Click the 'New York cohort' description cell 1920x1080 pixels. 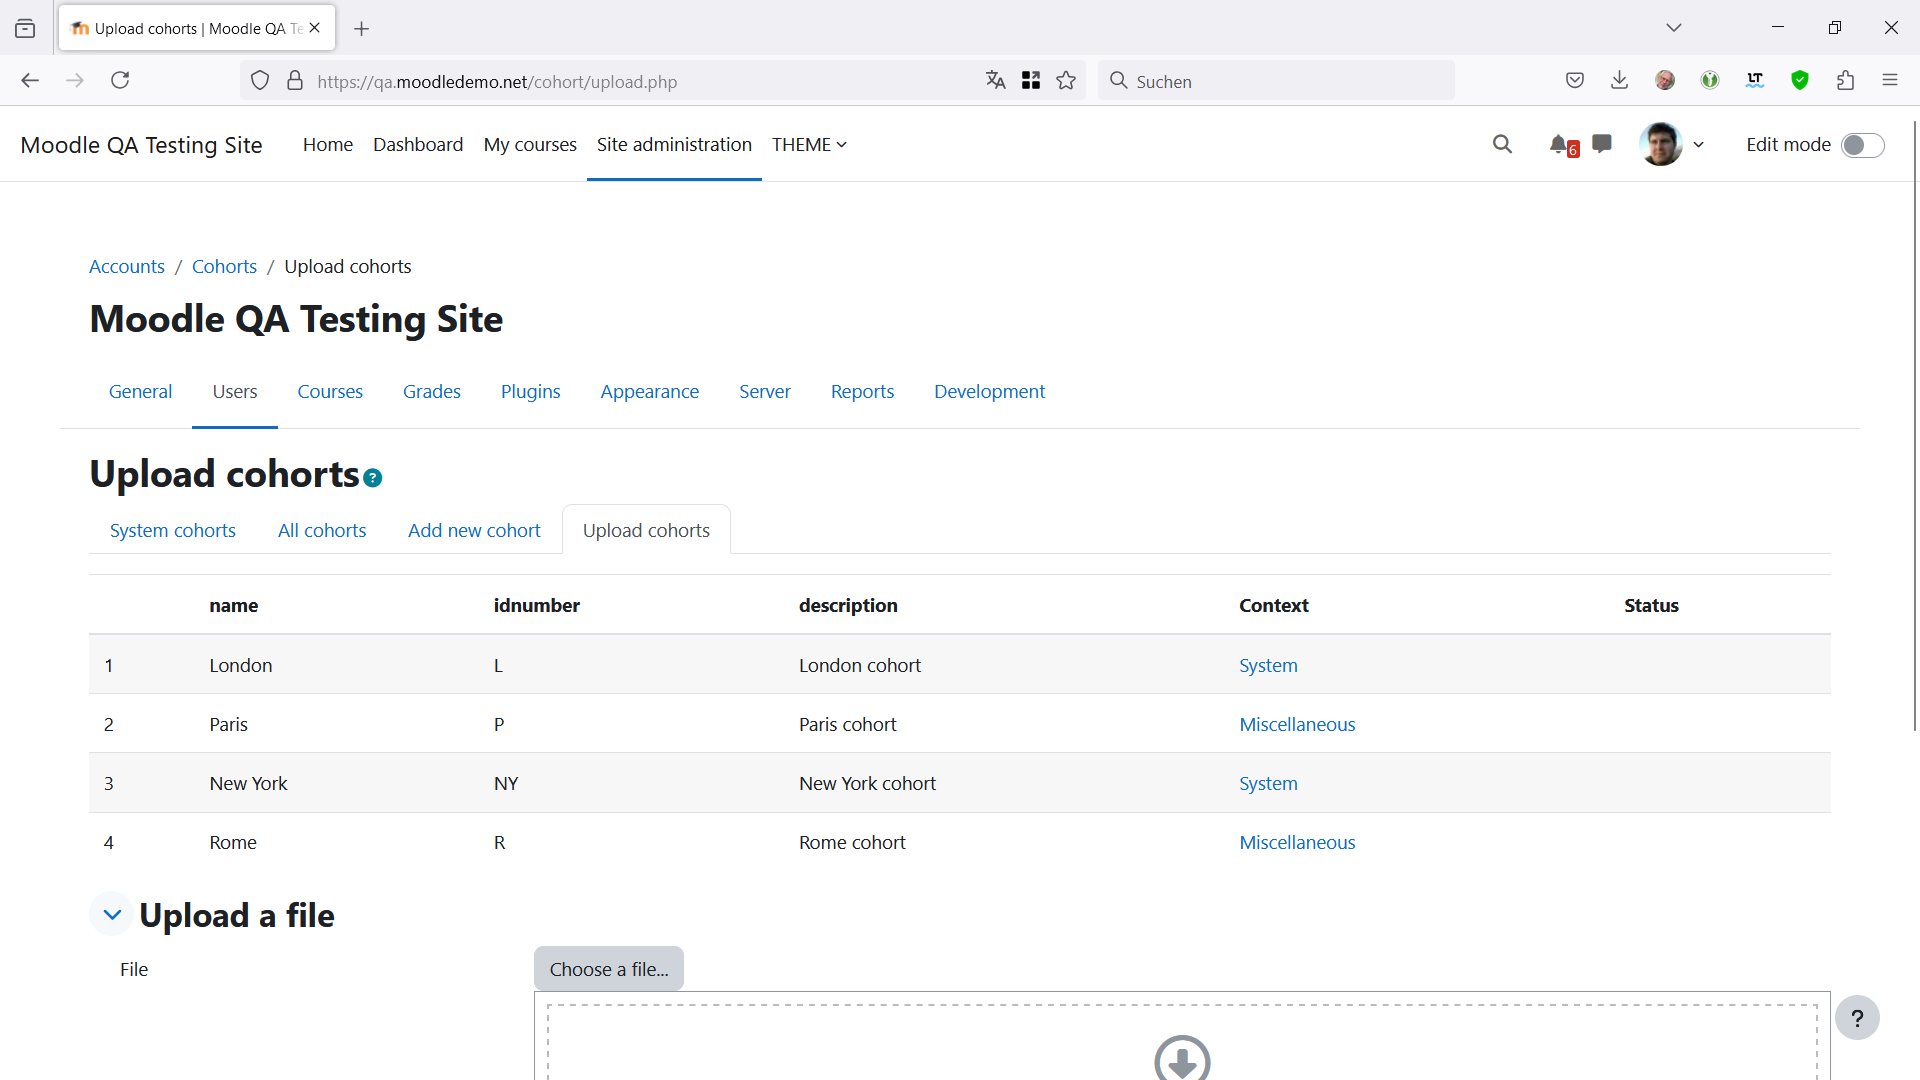(867, 784)
